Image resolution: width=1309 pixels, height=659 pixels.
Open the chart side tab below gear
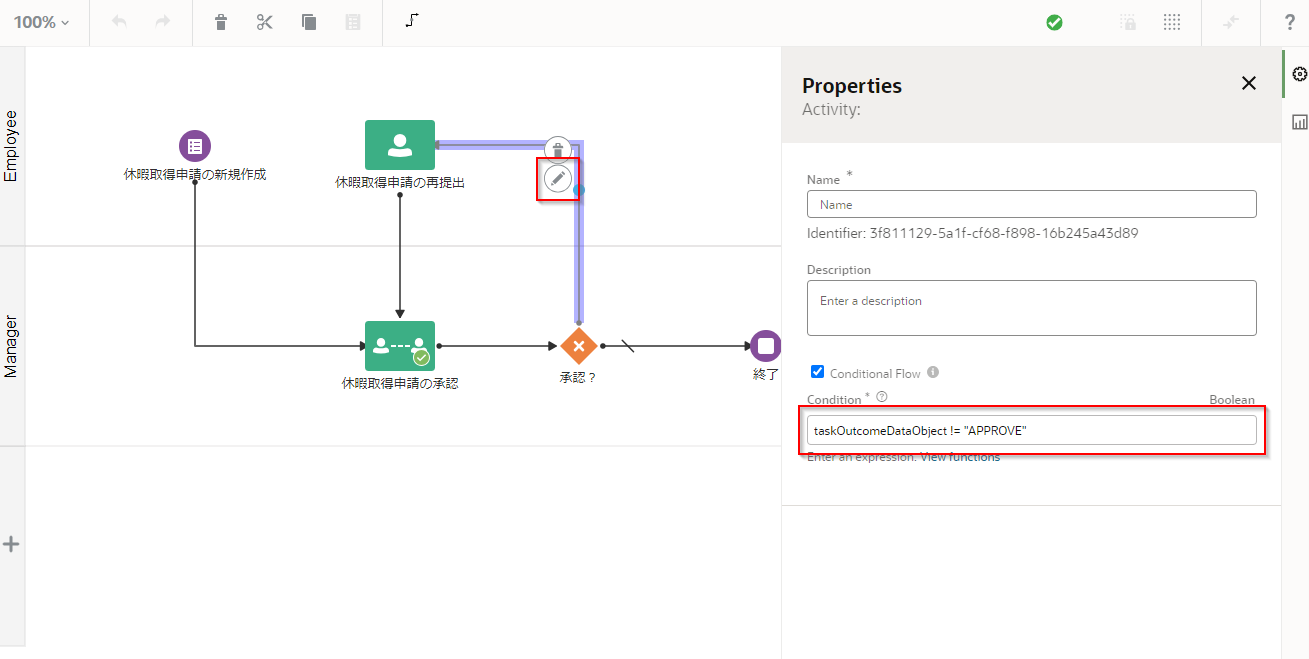[x=1299, y=122]
